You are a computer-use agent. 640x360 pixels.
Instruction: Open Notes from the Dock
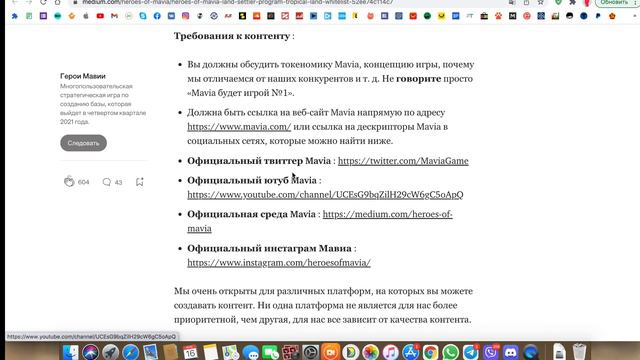coord(211,352)
